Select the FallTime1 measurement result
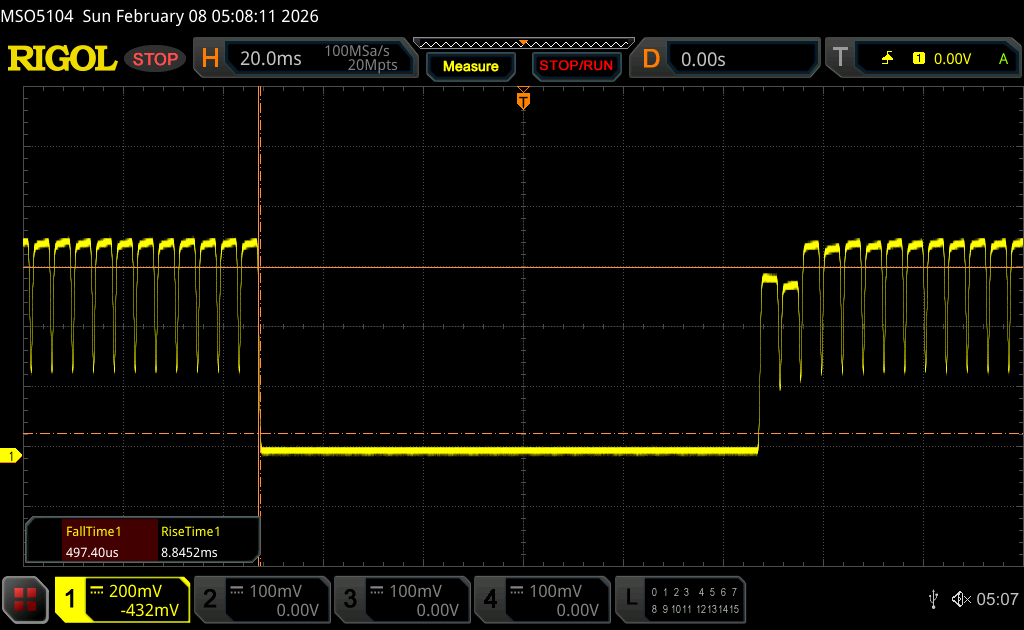 point(93,541)
